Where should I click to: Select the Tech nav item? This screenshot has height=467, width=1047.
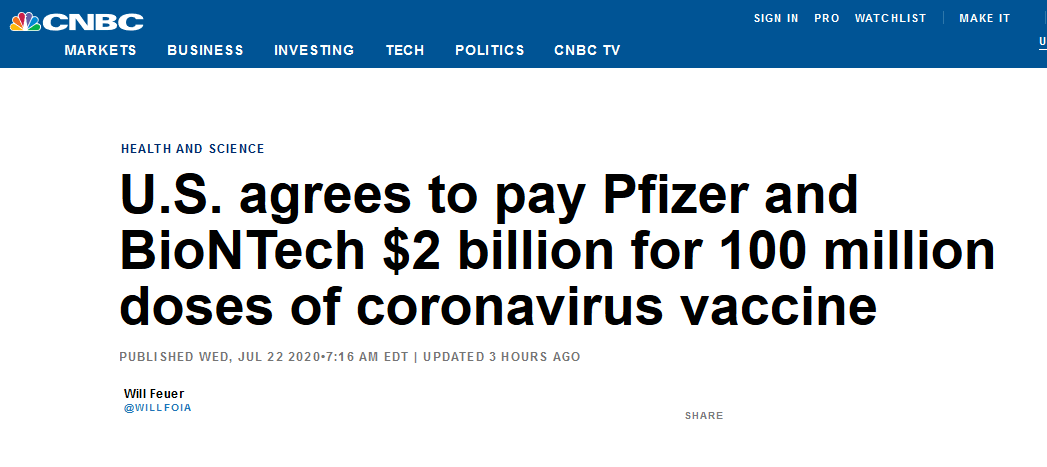tap(405, 50)
